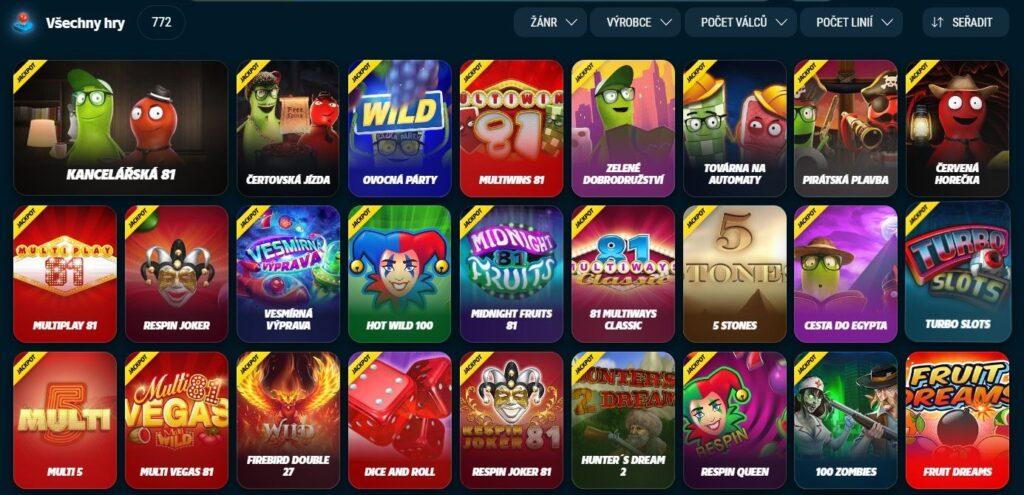
Task: Launch the Dice and Roll game
Action: click(400, 420)
